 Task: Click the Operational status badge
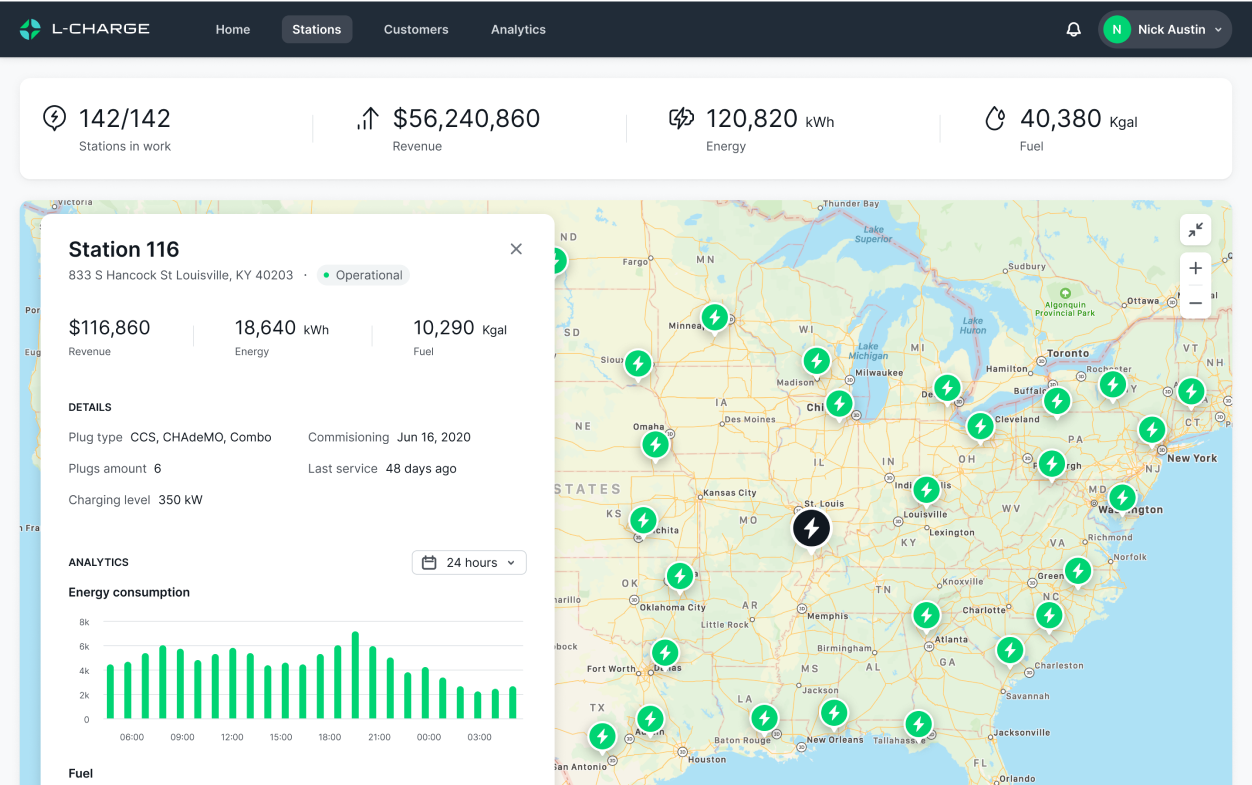[363, 275]
